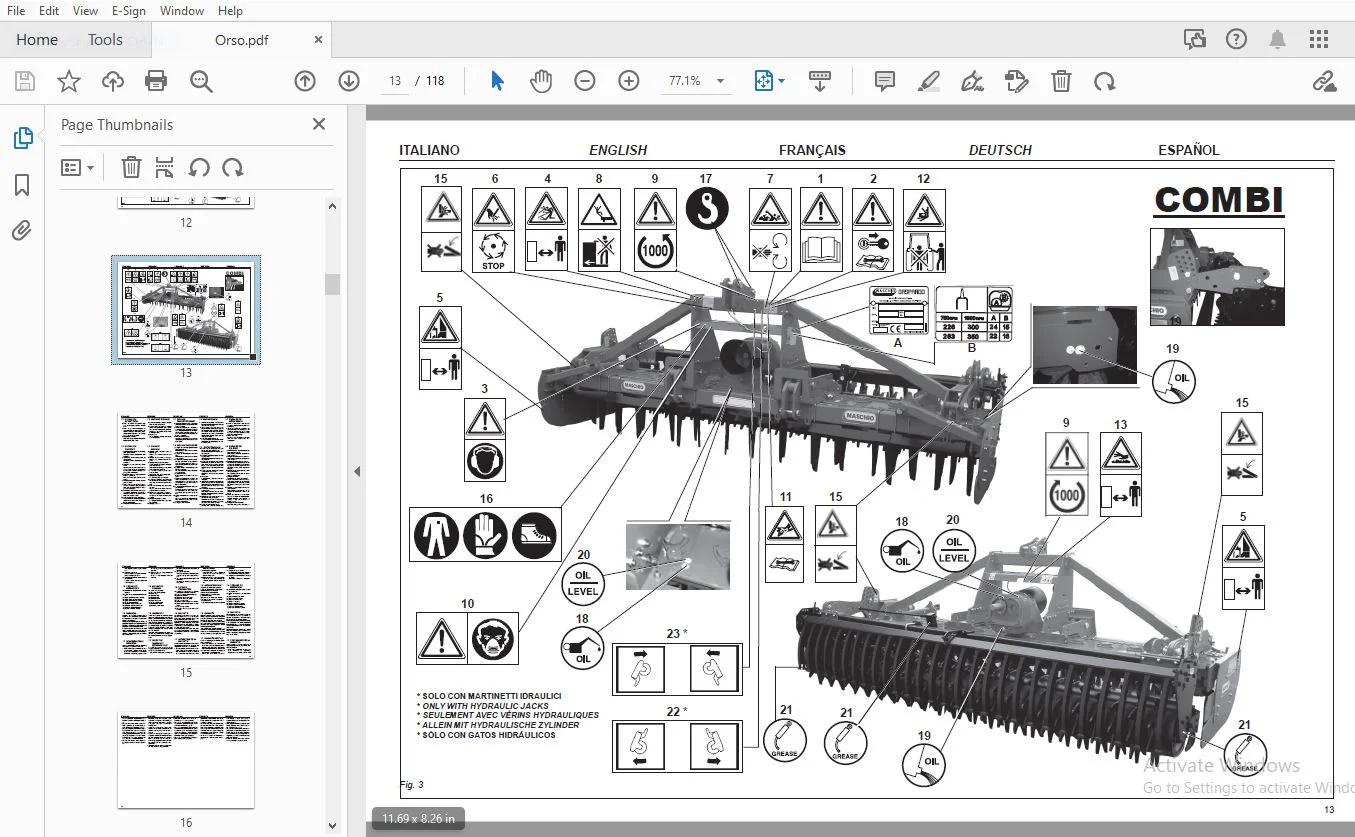Open the Attachments paperclip panel
Screen dimensions: 1355x837
click(x=22, y=231)
